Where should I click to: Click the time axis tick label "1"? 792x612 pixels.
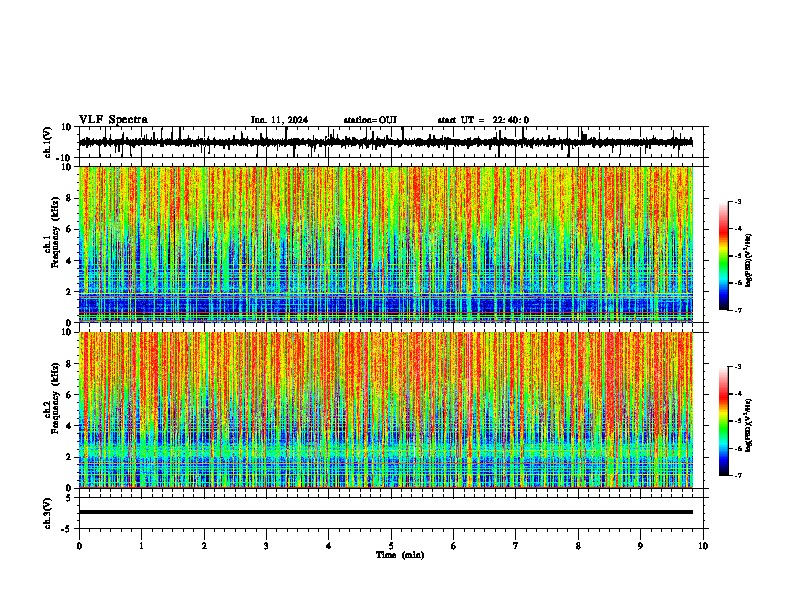pyautogui.click(x=141, y=546)
